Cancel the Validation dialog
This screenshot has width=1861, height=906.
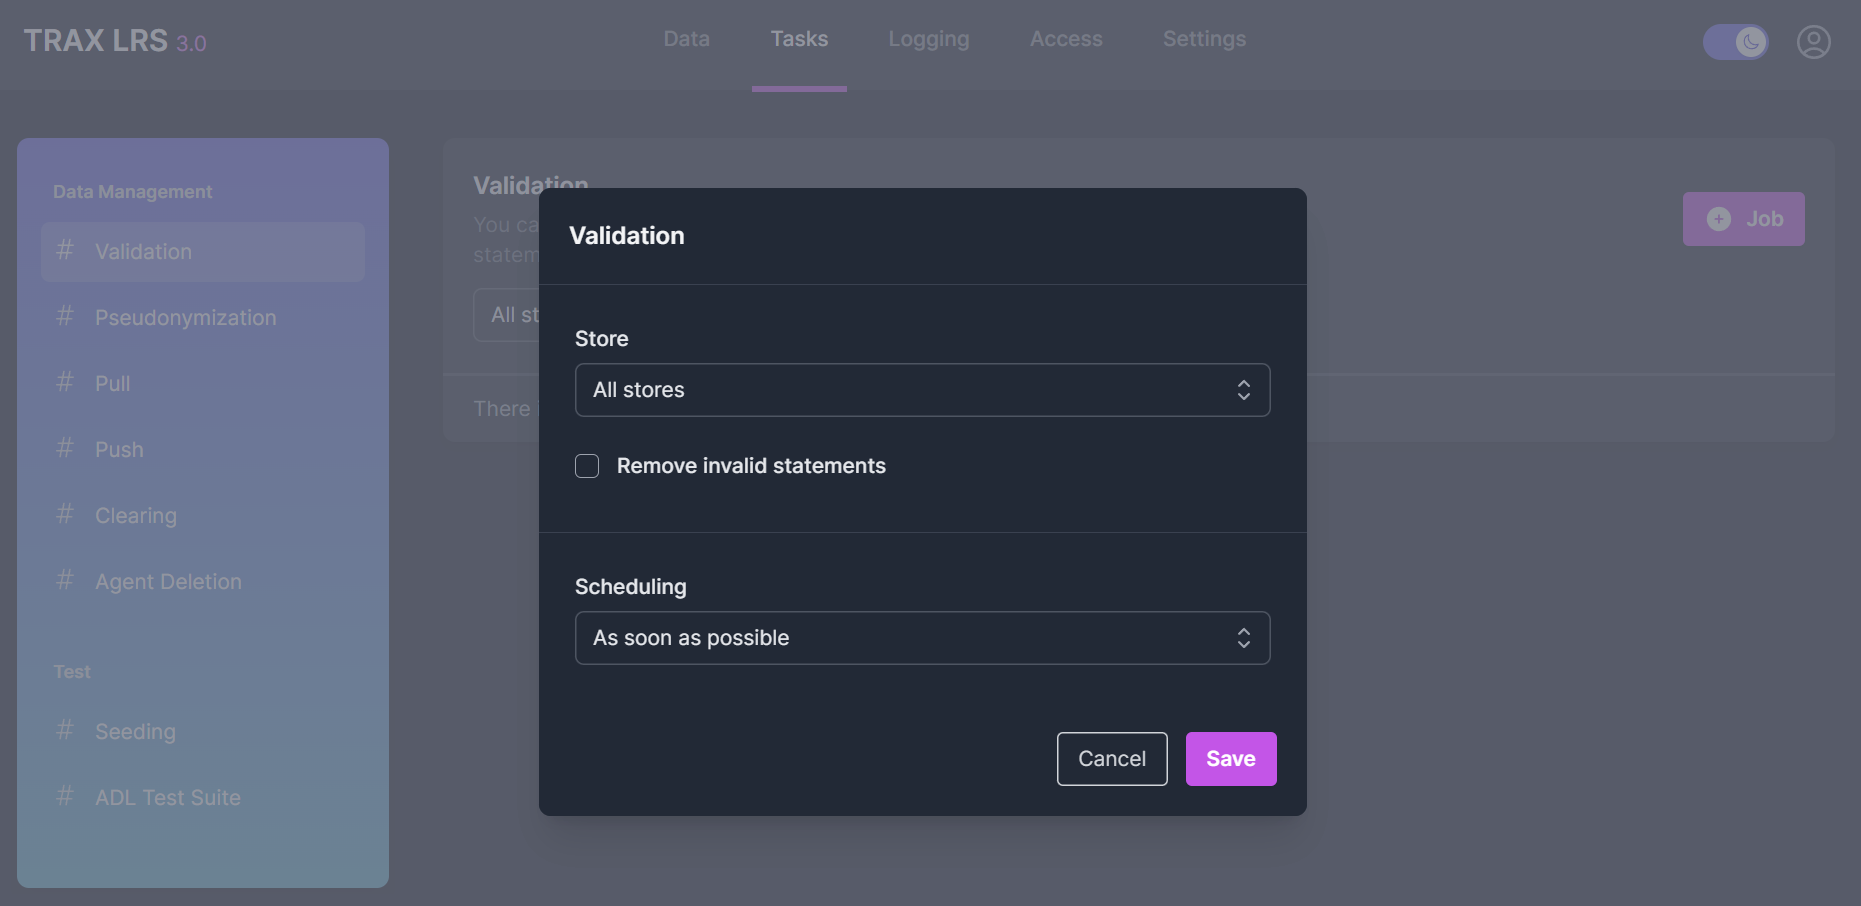click(x=1111, y=759)
